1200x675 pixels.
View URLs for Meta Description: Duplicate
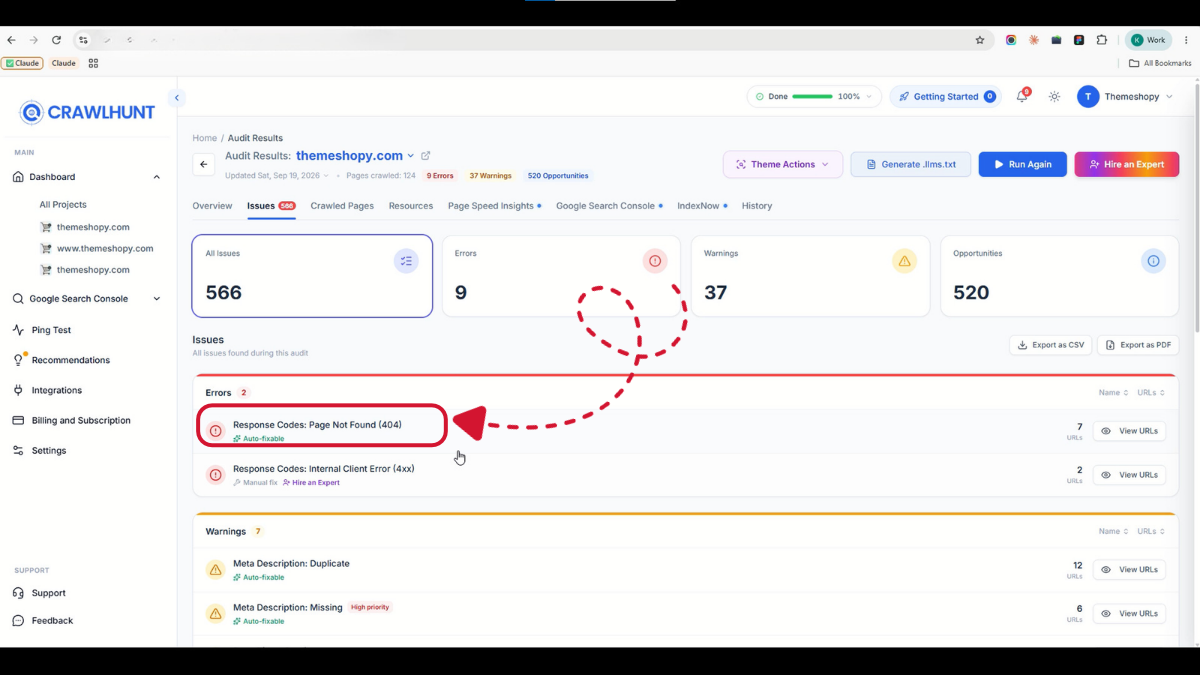tap(1129, 570)
